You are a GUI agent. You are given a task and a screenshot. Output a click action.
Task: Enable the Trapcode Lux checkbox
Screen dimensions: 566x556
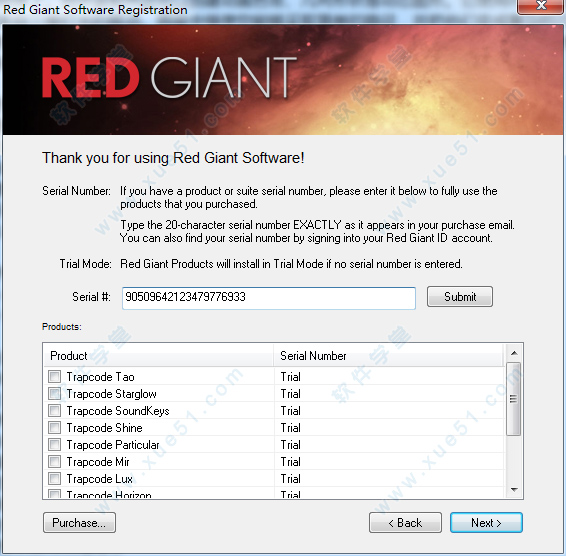point(55,478)
